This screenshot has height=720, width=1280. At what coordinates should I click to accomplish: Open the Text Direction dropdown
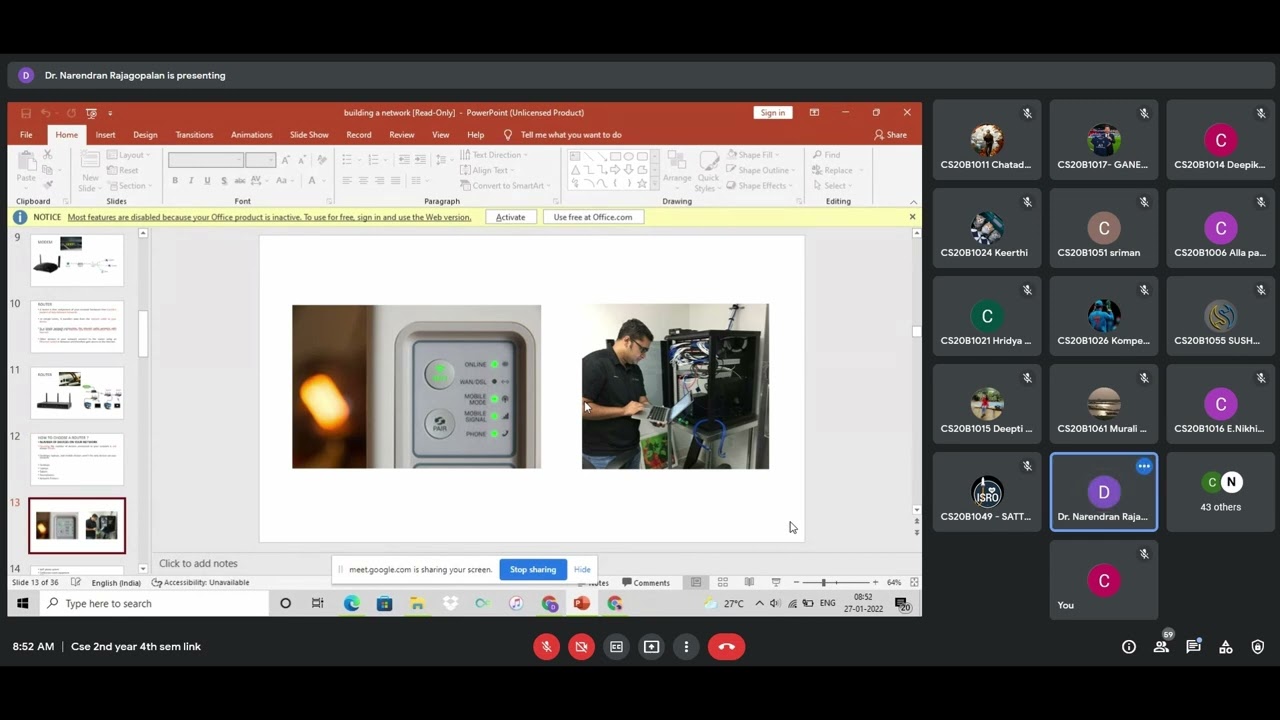(x=495, y=155)
